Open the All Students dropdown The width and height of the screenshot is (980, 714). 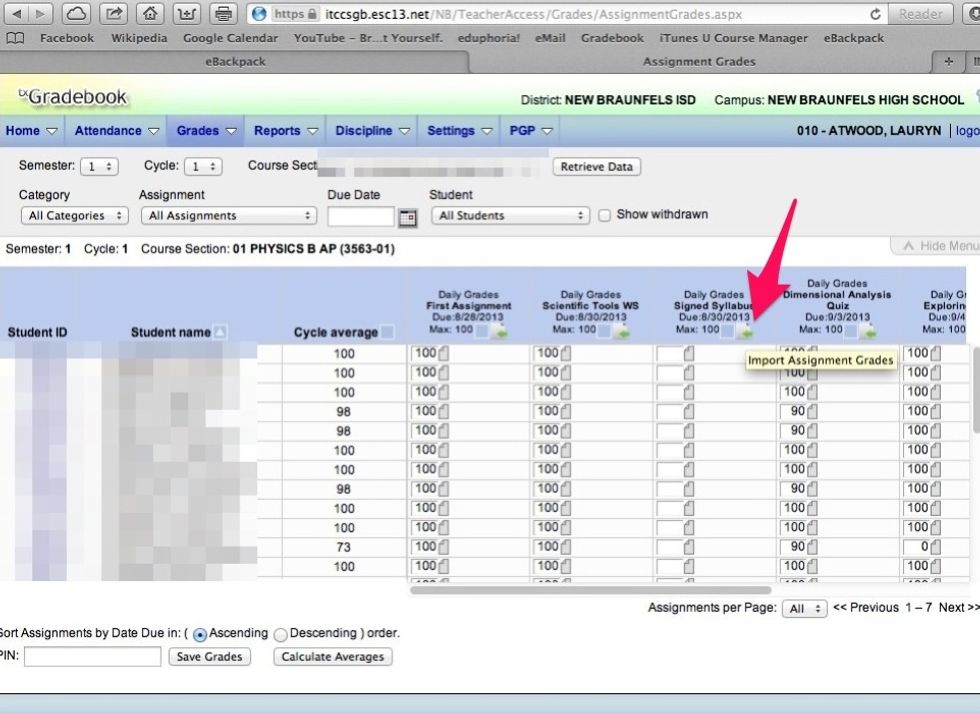(510, 215)
